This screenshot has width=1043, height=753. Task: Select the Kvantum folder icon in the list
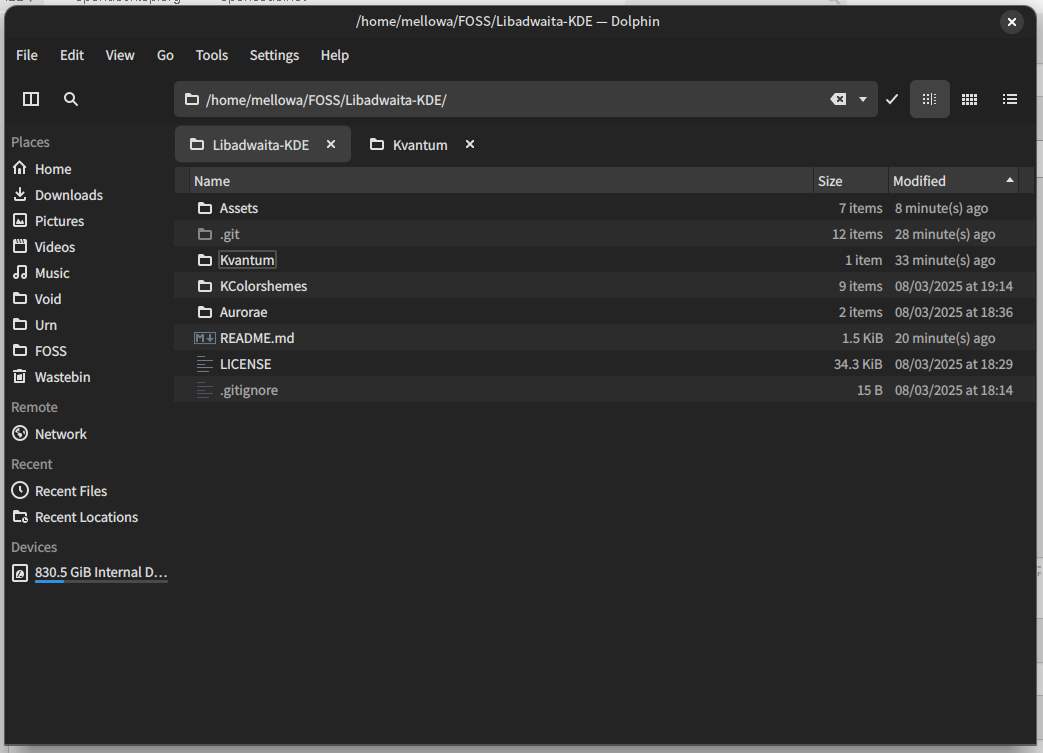pos(205,260)
